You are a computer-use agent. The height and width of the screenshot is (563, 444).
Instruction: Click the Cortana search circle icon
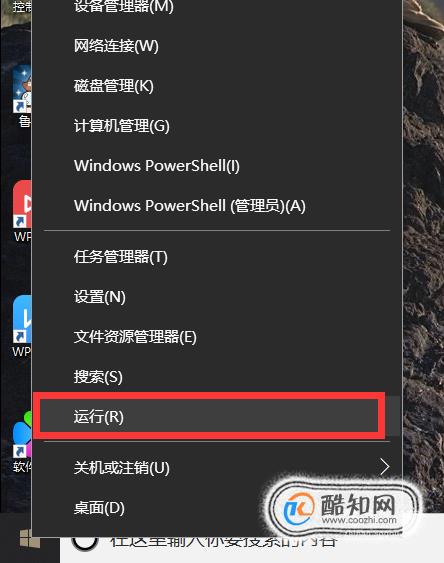pos(85,542)
